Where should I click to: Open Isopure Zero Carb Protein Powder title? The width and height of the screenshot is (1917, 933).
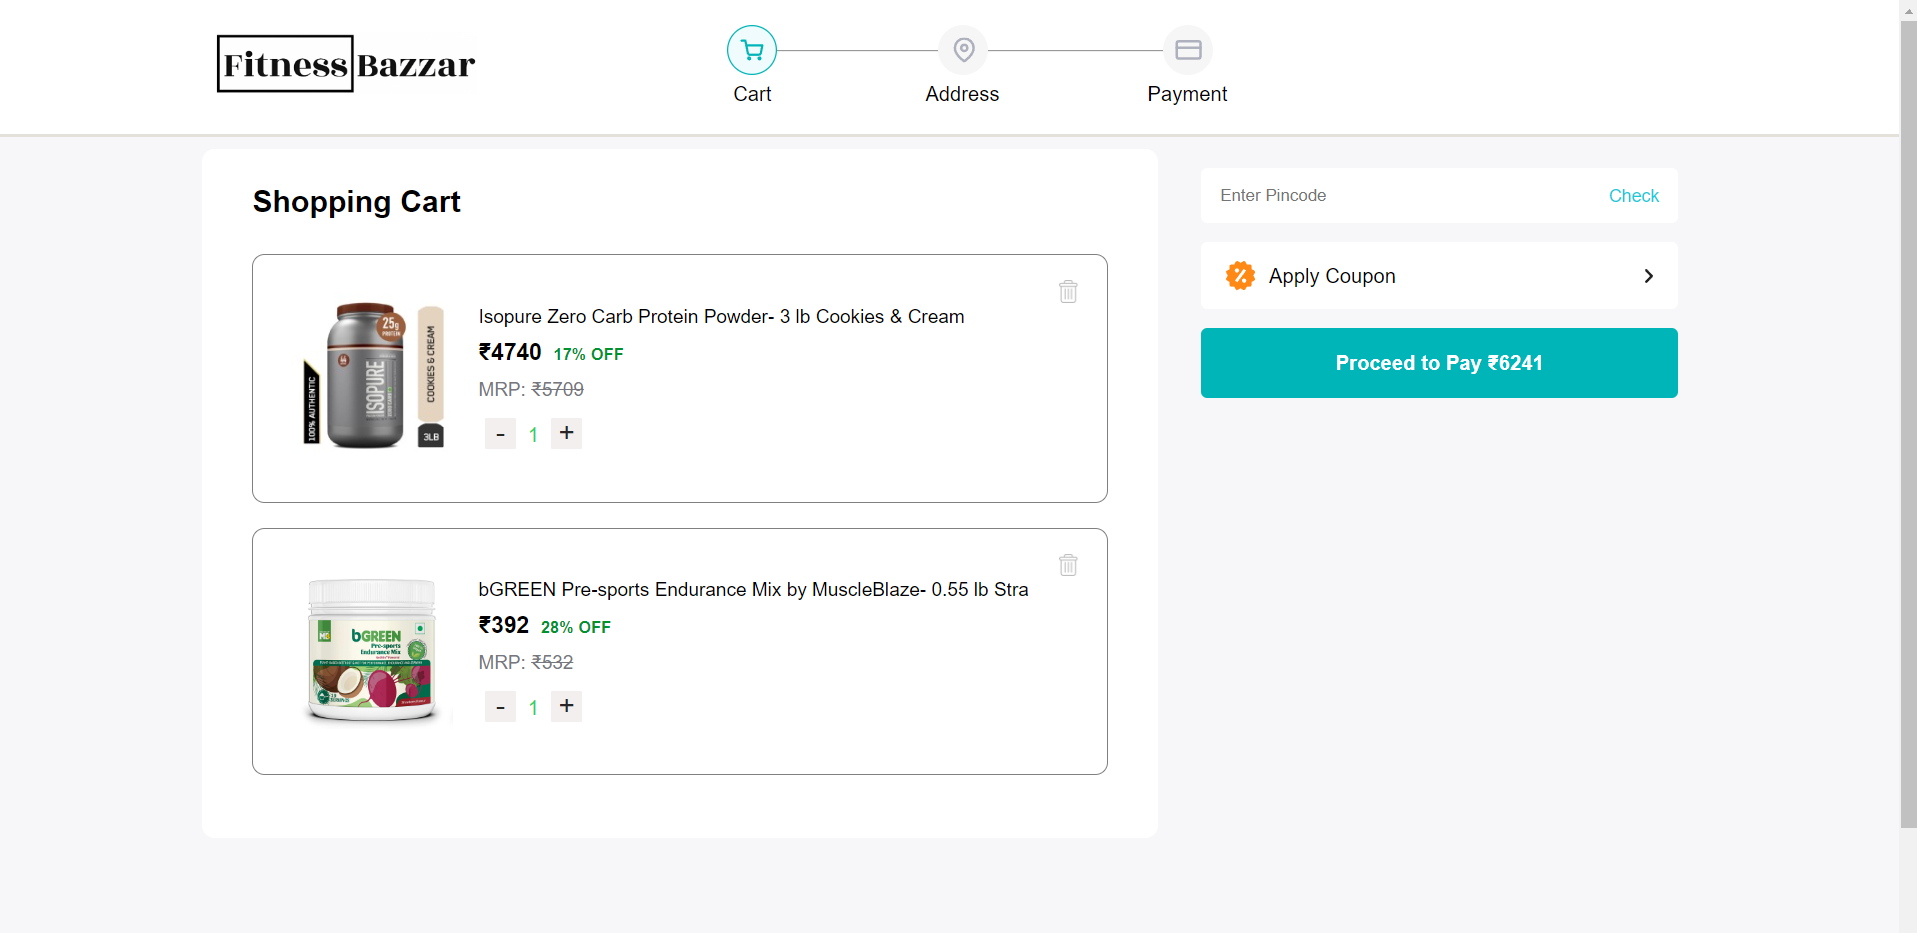[x=721, y=317]
